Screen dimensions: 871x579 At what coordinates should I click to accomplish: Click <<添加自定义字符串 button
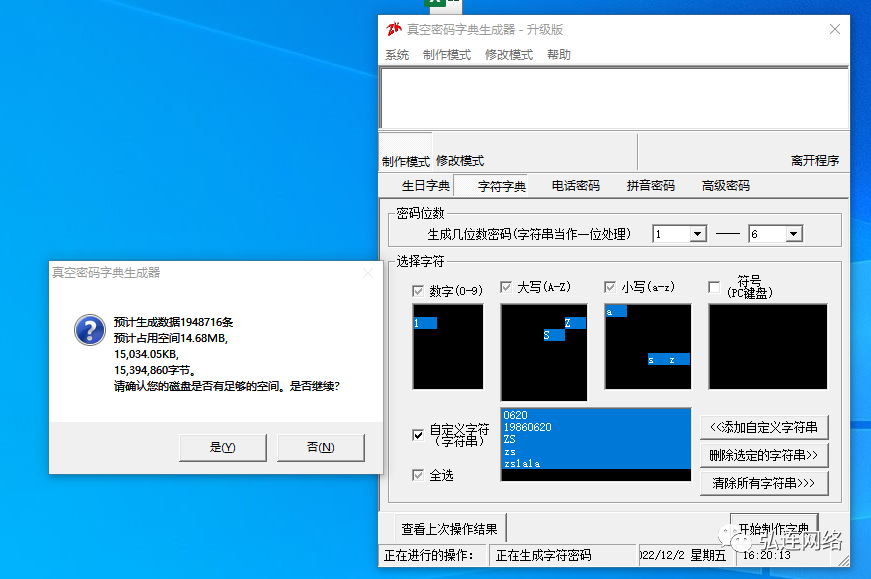click(764, 427)
